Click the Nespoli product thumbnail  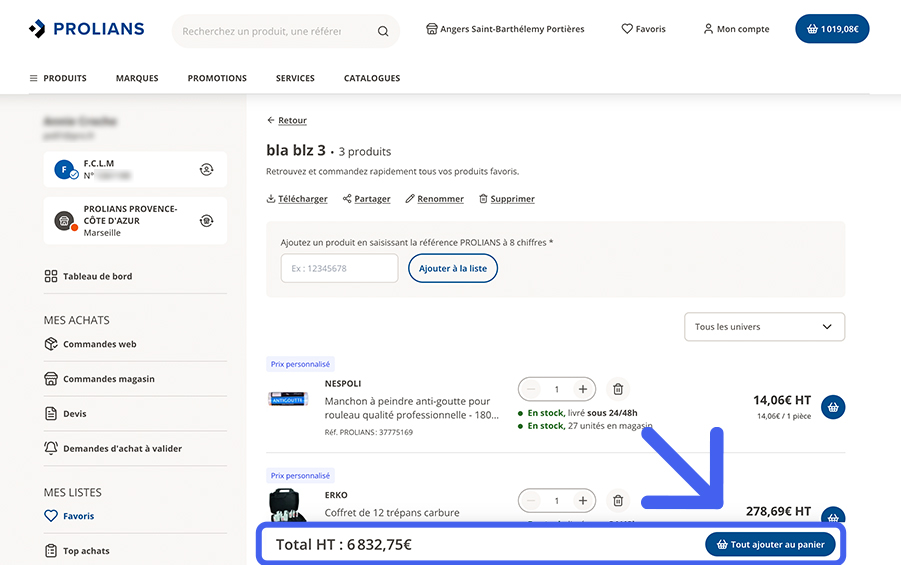point(288,398)
